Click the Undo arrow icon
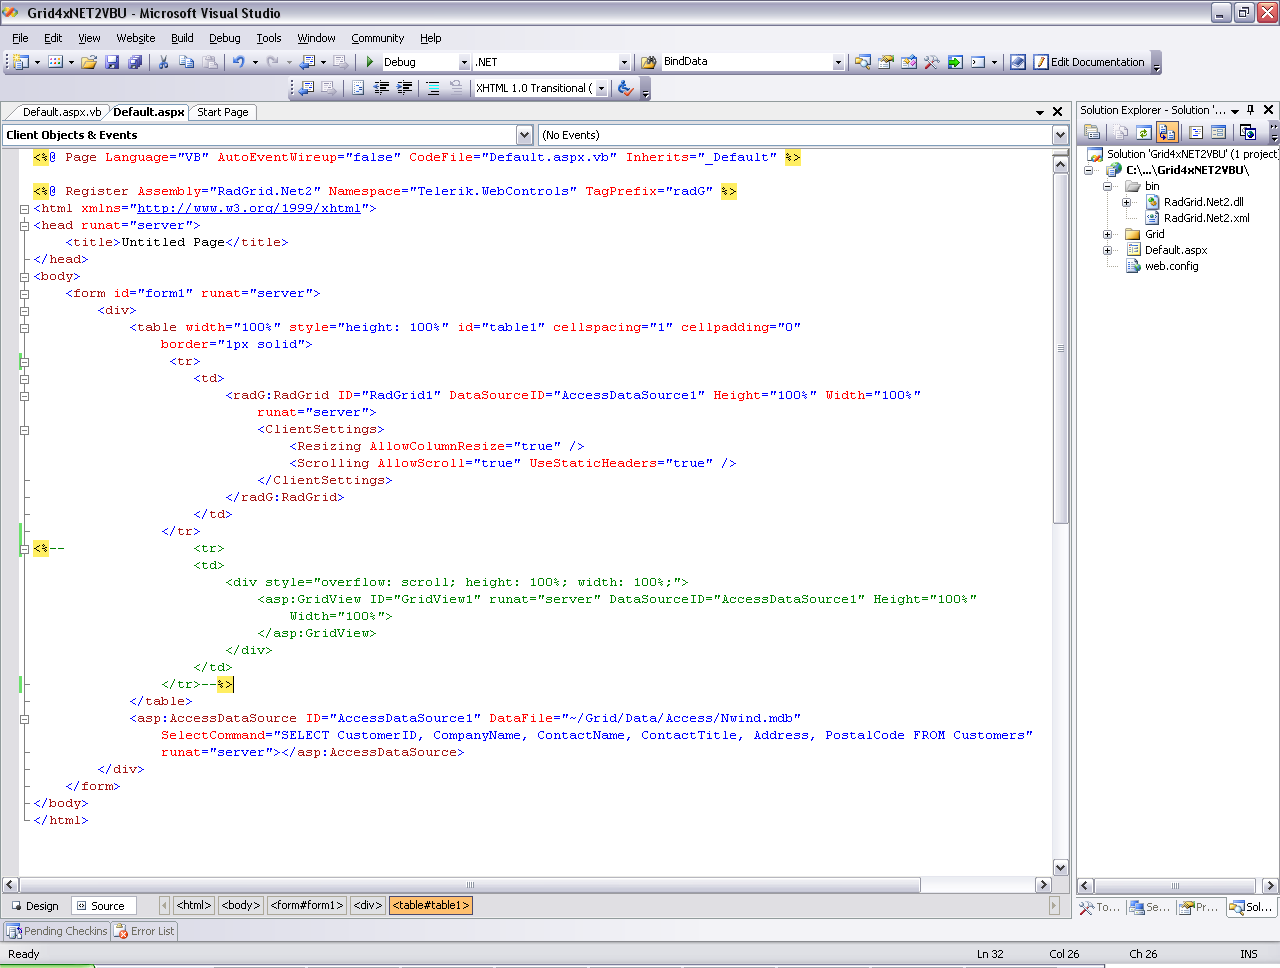The image size is (1280, 968). pyautogui.click(x=239, y=62)
